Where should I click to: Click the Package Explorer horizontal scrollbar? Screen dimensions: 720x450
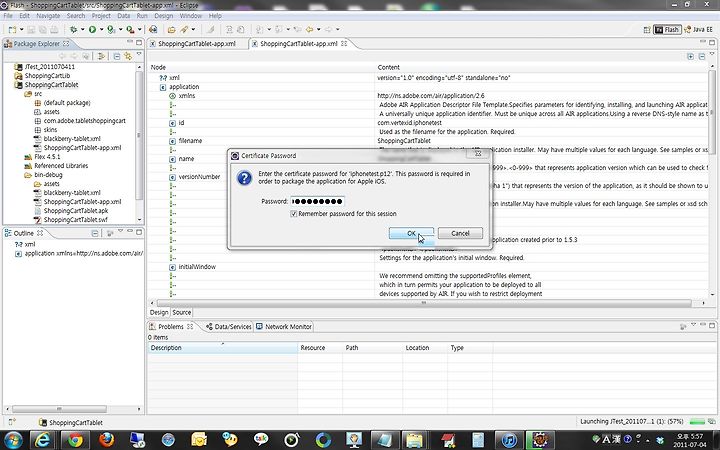point(59,409)
